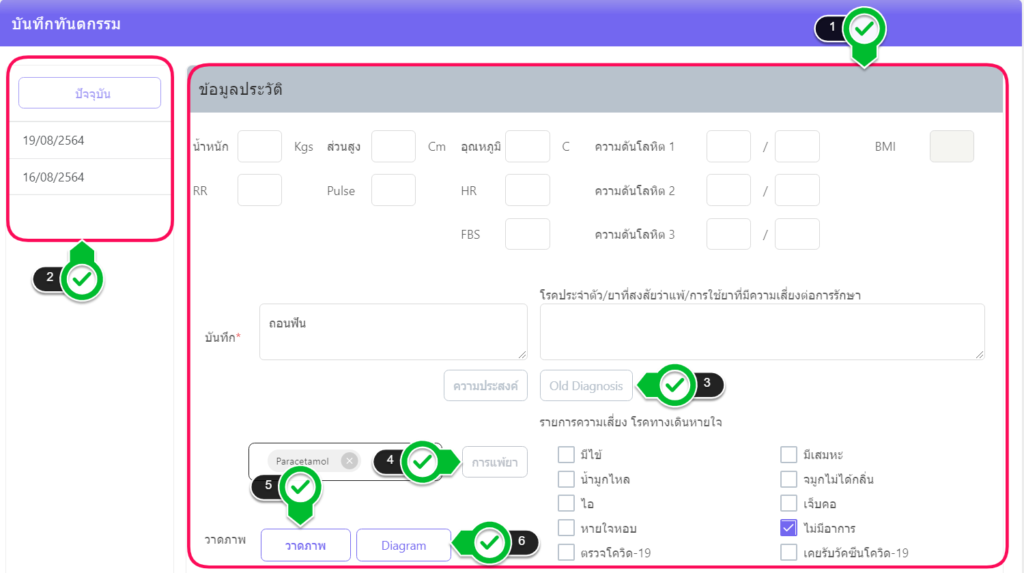The width and height of the screenshot is (1024, 573).
Task: Click the Old Diagnosis button
Action: click(x=585, y=386)
